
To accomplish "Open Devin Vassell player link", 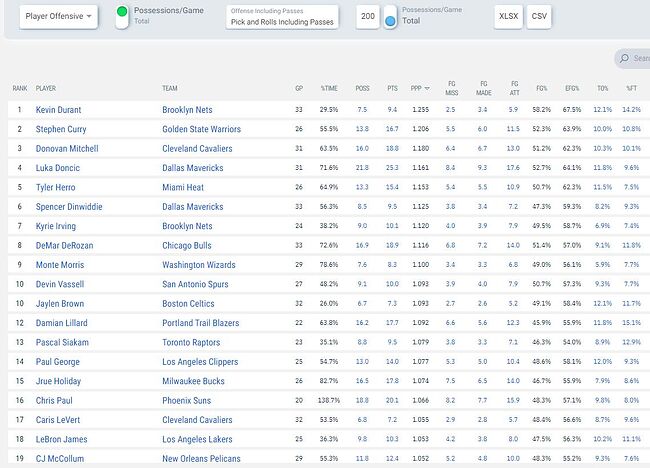I will coord(60,284).
